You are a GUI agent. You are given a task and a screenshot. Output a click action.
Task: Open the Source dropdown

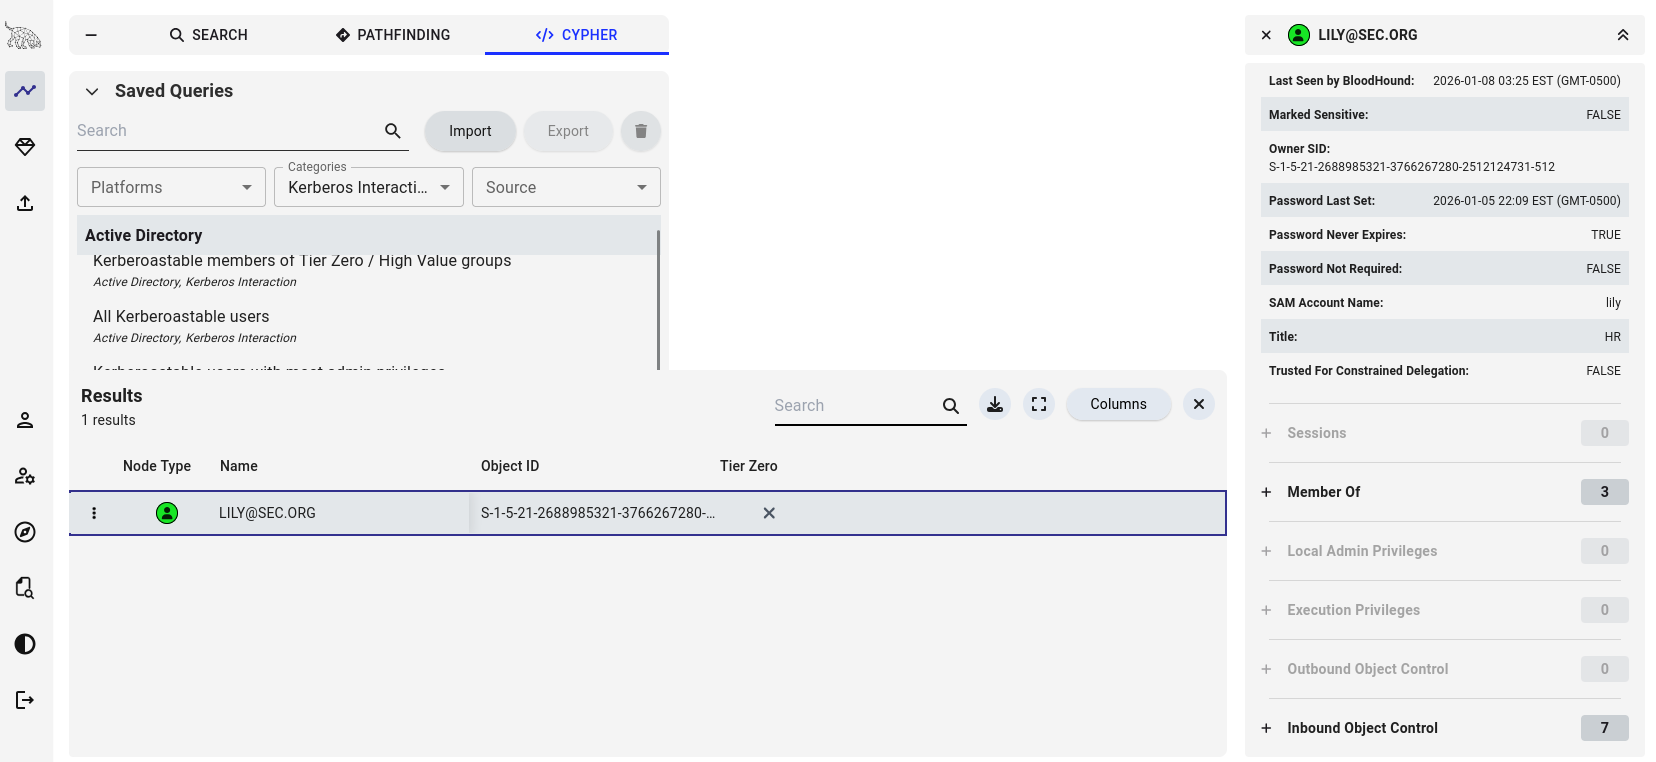(566, 187)
